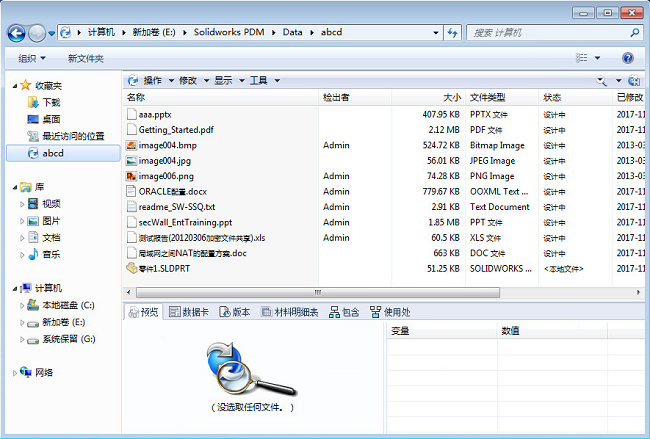Select the Getting_Started.pdf file
This screenshot has width=650, height=439.
pos(176,130)
